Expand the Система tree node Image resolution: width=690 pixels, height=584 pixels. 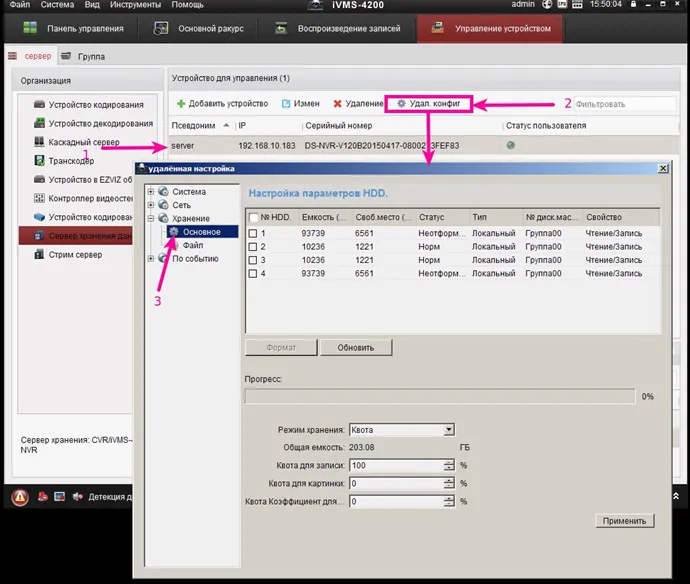(151, 192)
